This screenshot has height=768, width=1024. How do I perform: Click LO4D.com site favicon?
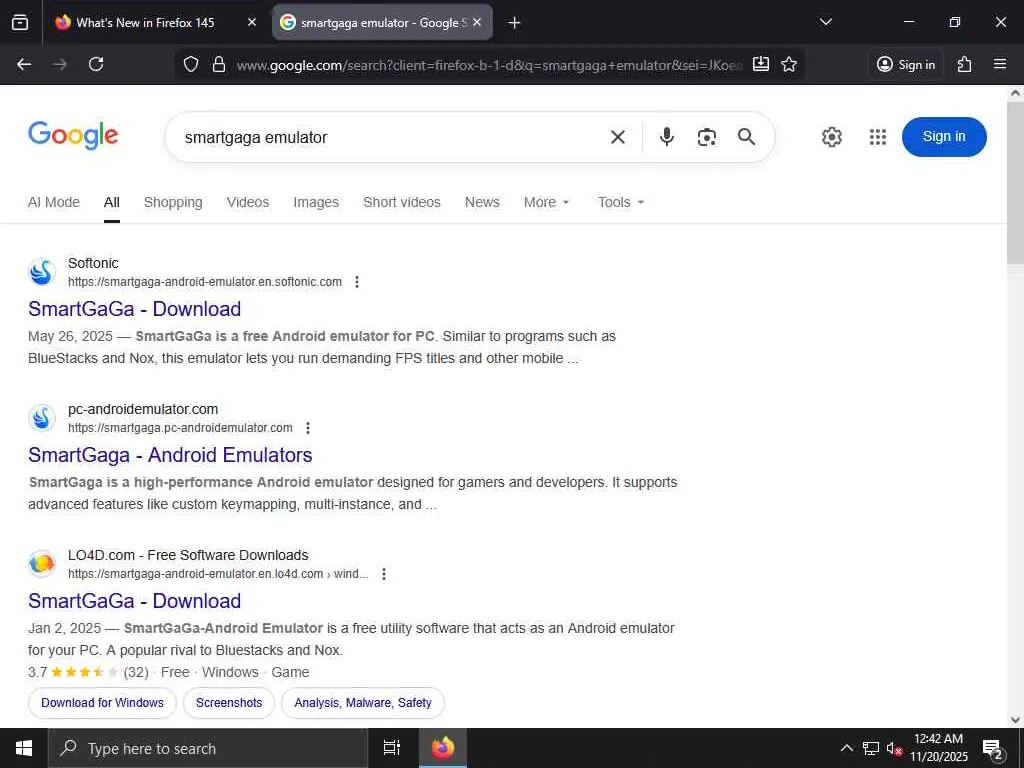(42, 564)
